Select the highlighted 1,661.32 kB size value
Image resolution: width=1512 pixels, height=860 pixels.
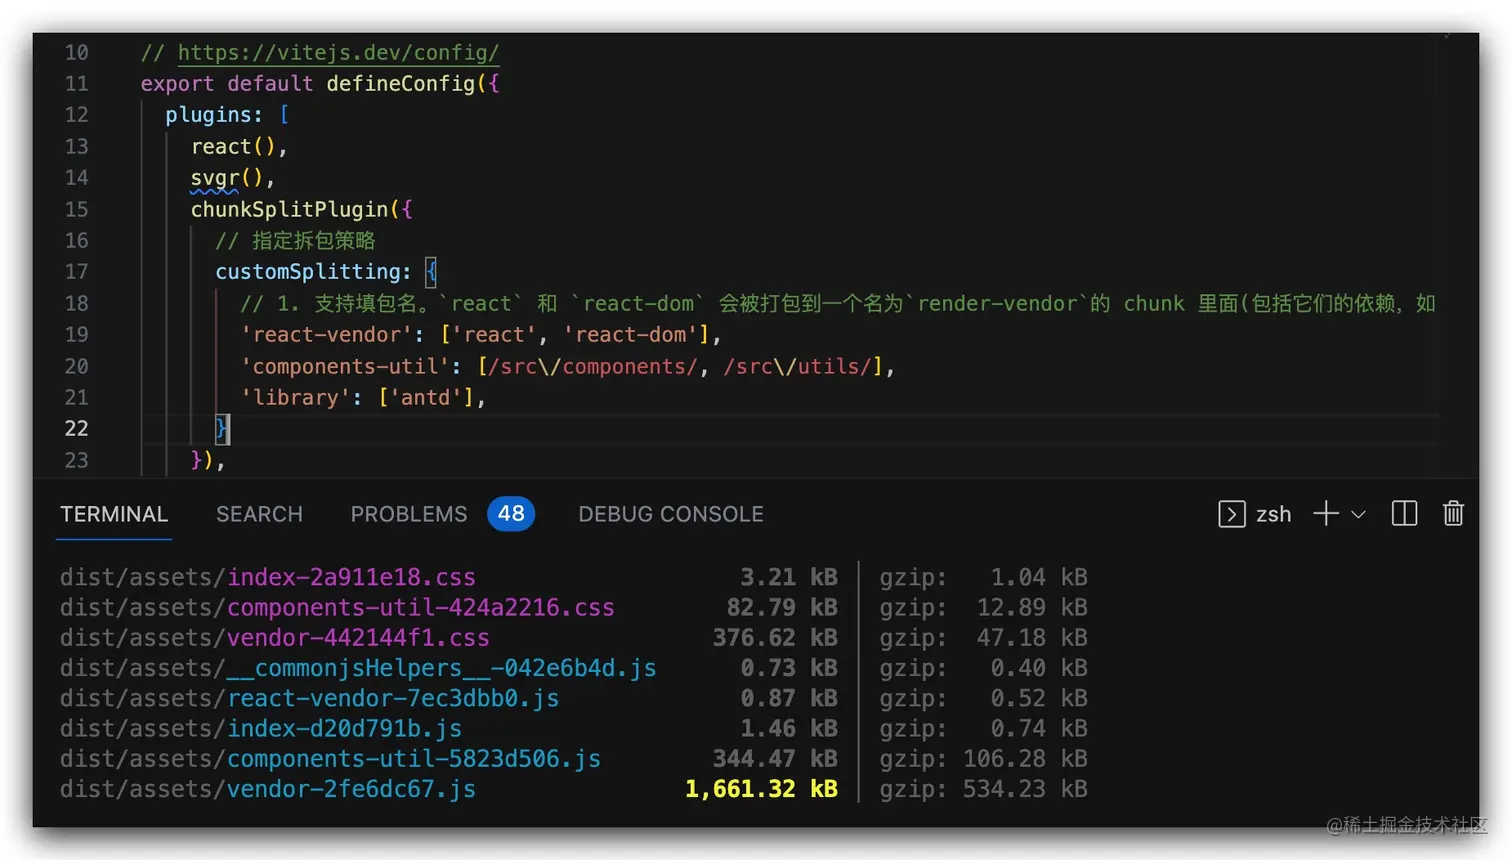click(762, 789)
